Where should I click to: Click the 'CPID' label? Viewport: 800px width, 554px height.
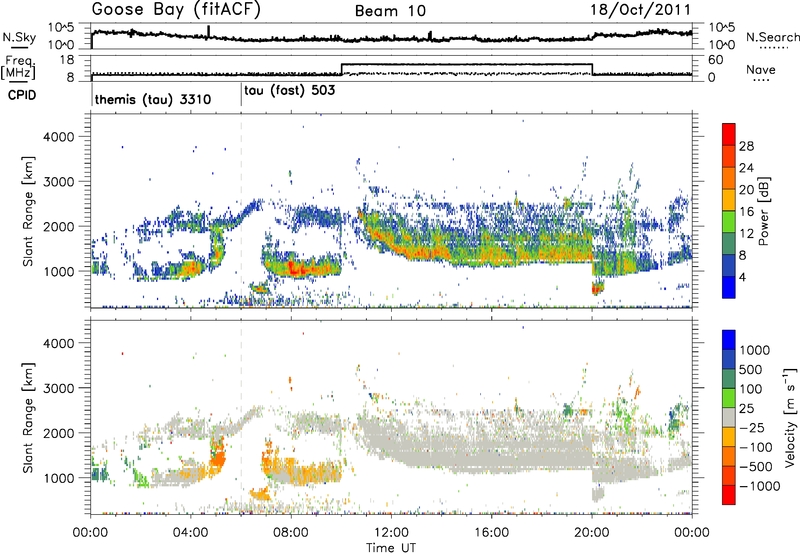pyautogui.click(x=22, y=95)
